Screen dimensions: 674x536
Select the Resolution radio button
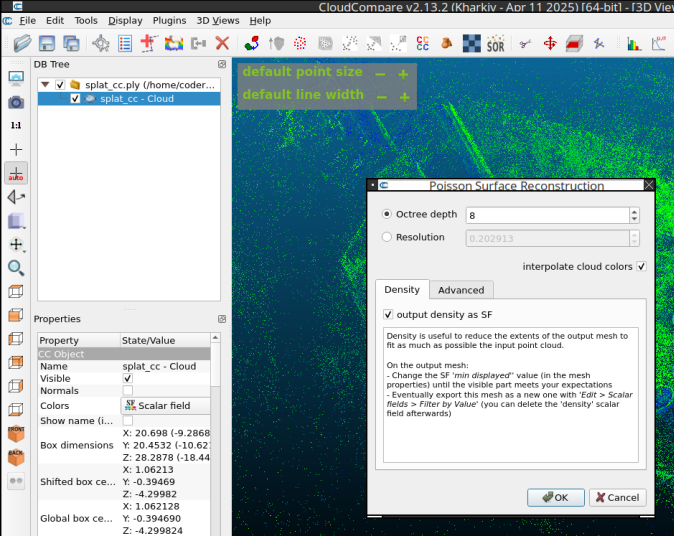(x=388, y=238)
